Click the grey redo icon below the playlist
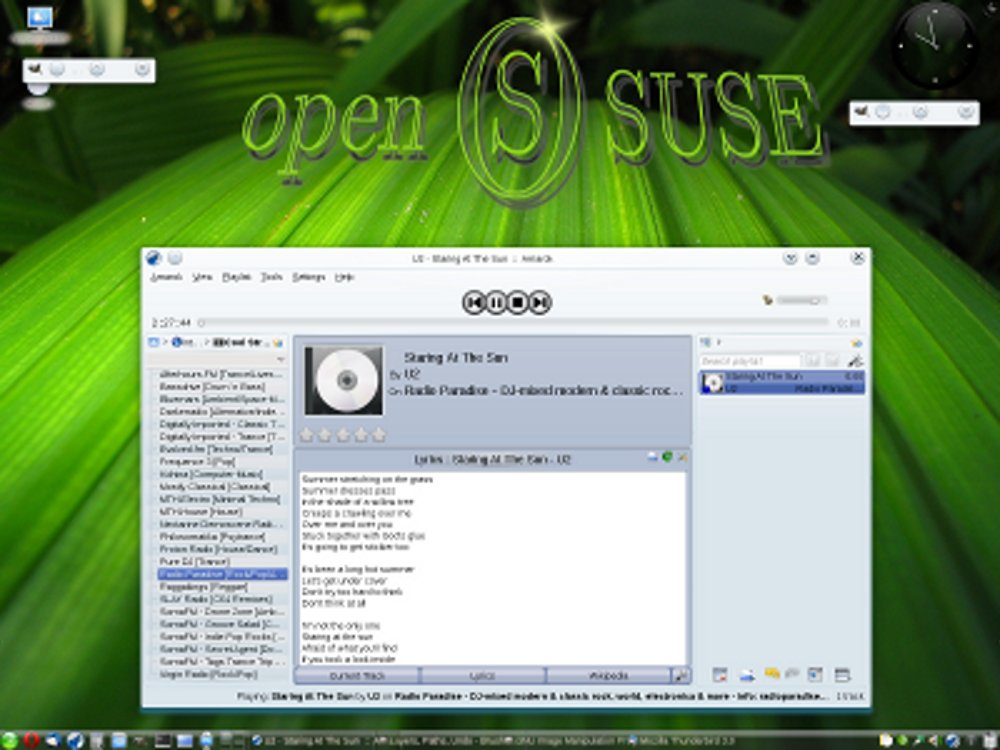 coord(792,673)
